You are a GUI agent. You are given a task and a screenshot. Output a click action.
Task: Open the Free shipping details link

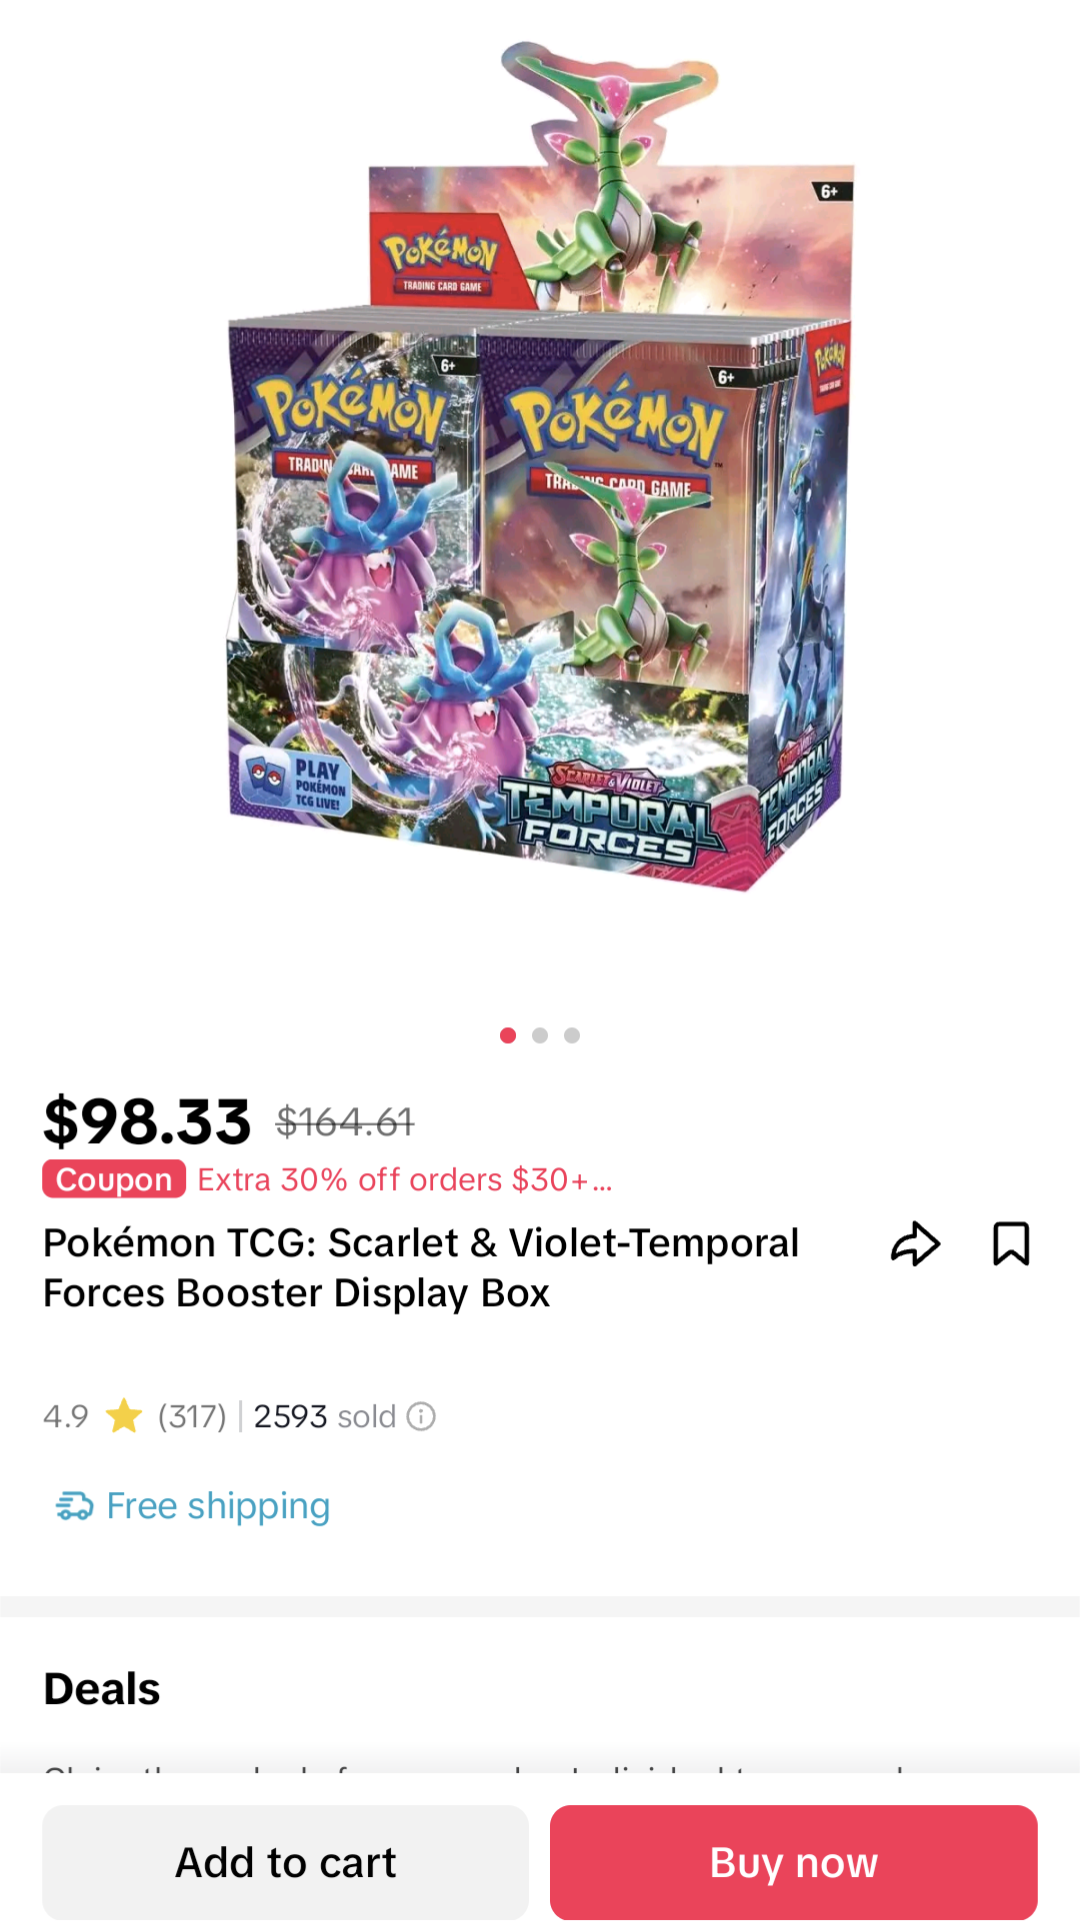218,1506
